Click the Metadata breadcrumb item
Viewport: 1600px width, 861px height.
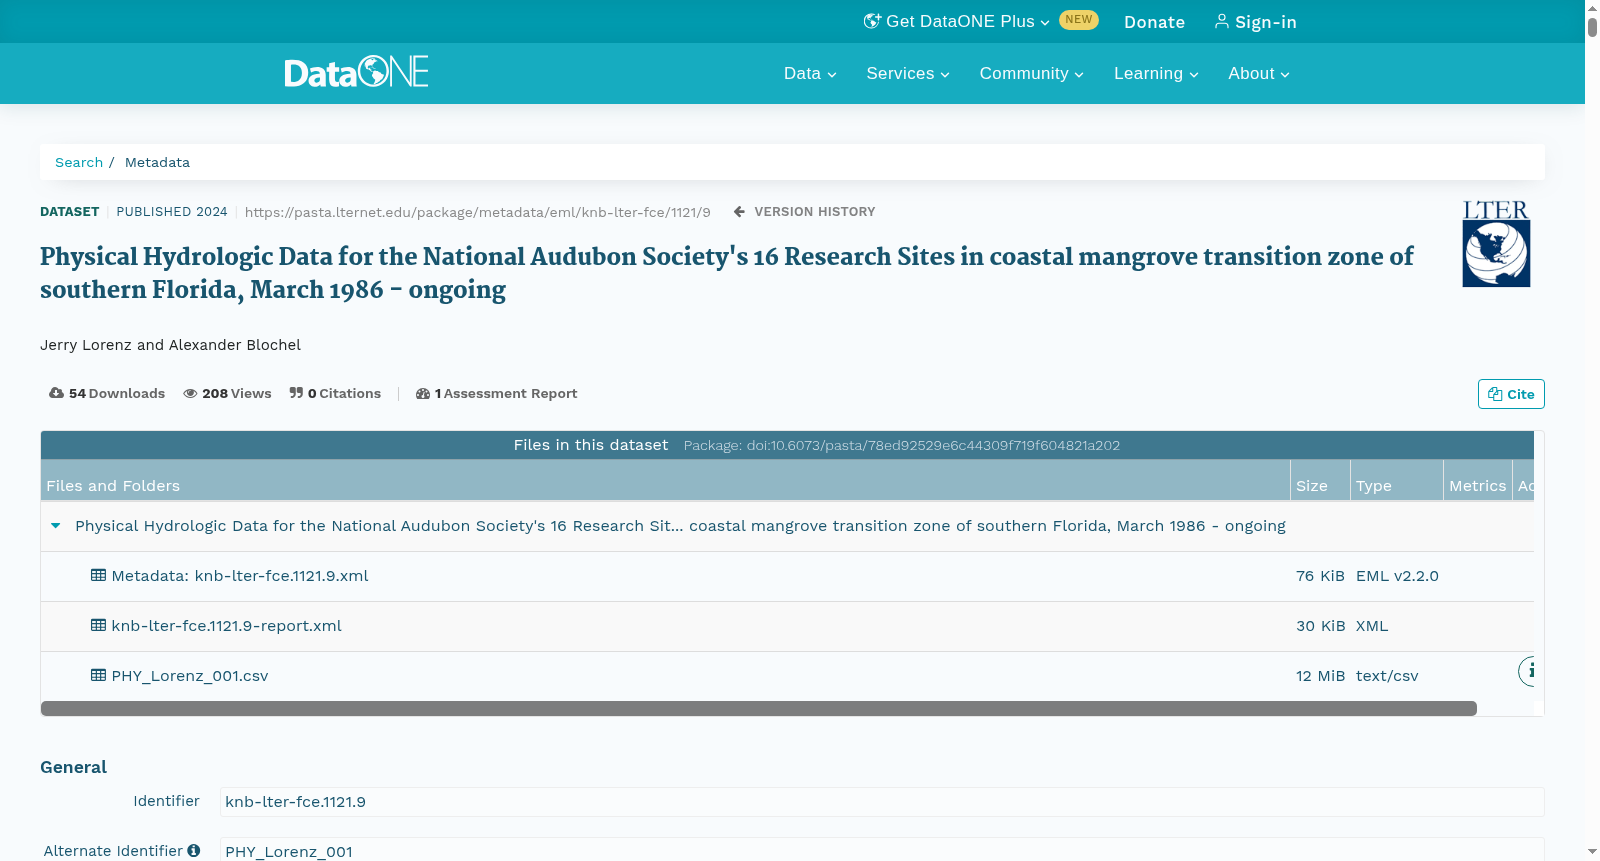pos(157,162)
